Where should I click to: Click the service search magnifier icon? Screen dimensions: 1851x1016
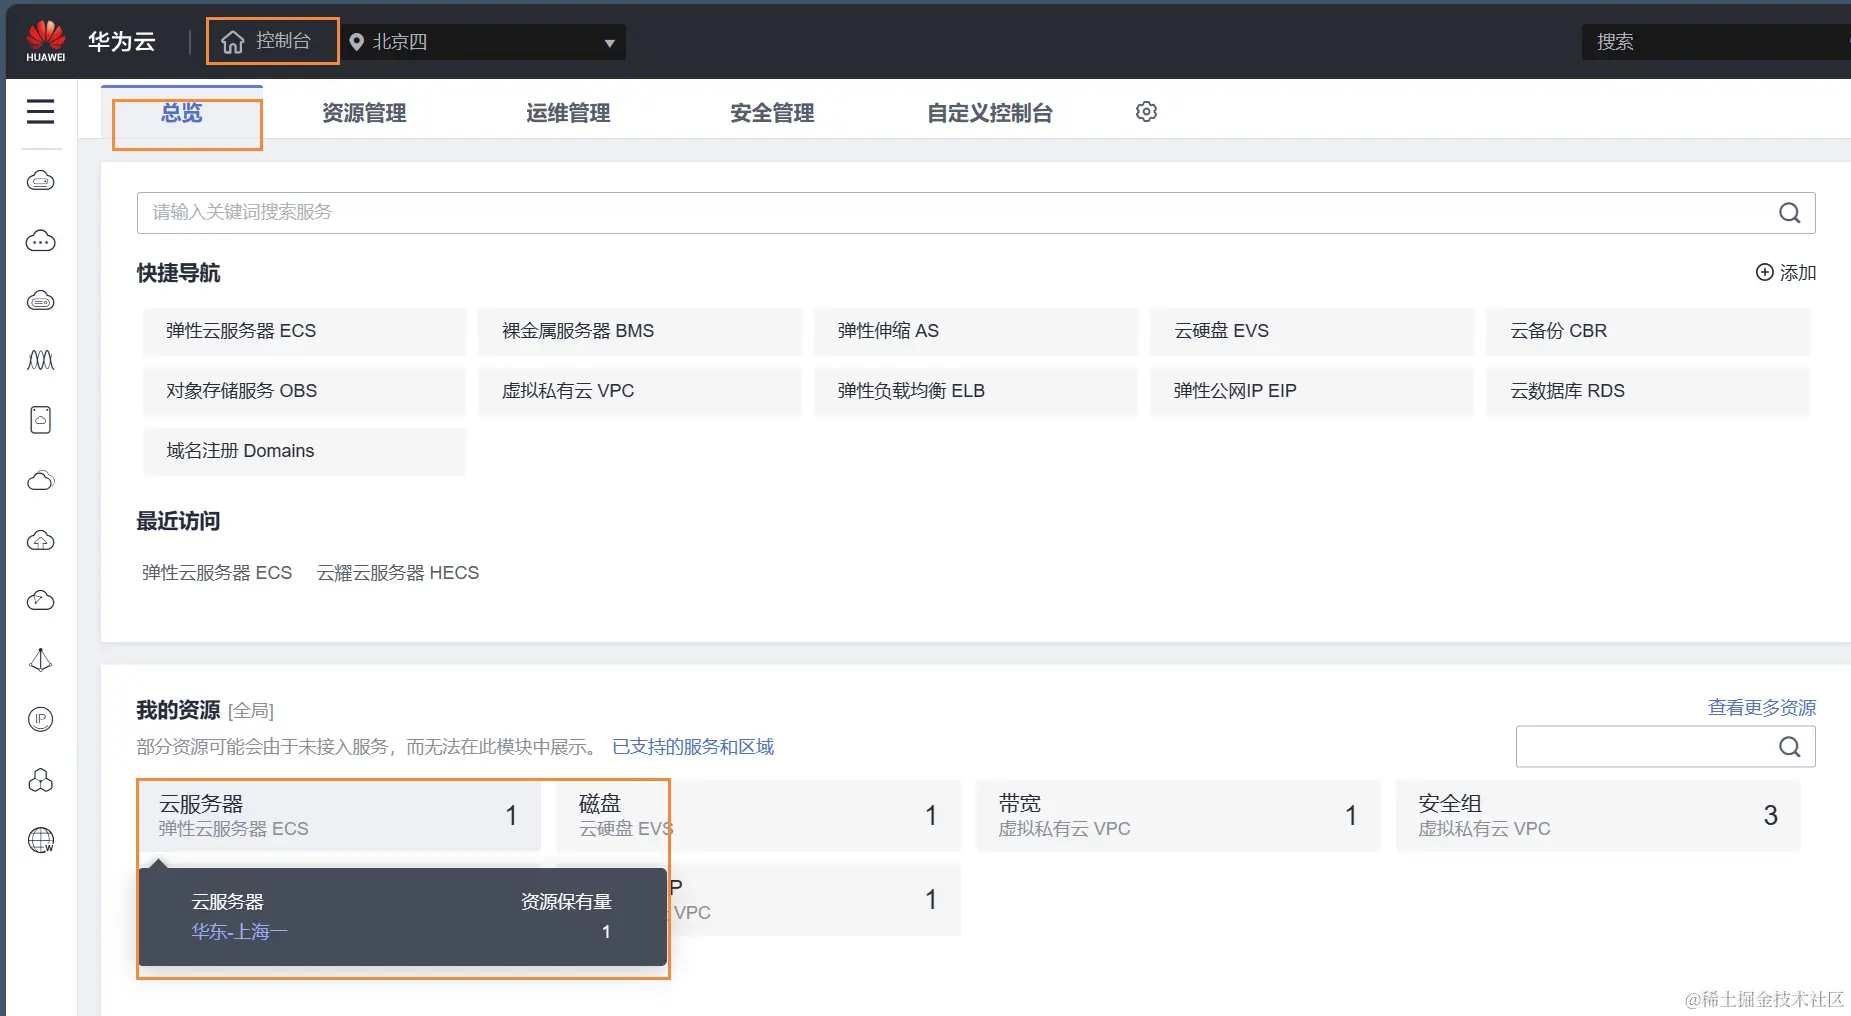(x=1789, y=213)
